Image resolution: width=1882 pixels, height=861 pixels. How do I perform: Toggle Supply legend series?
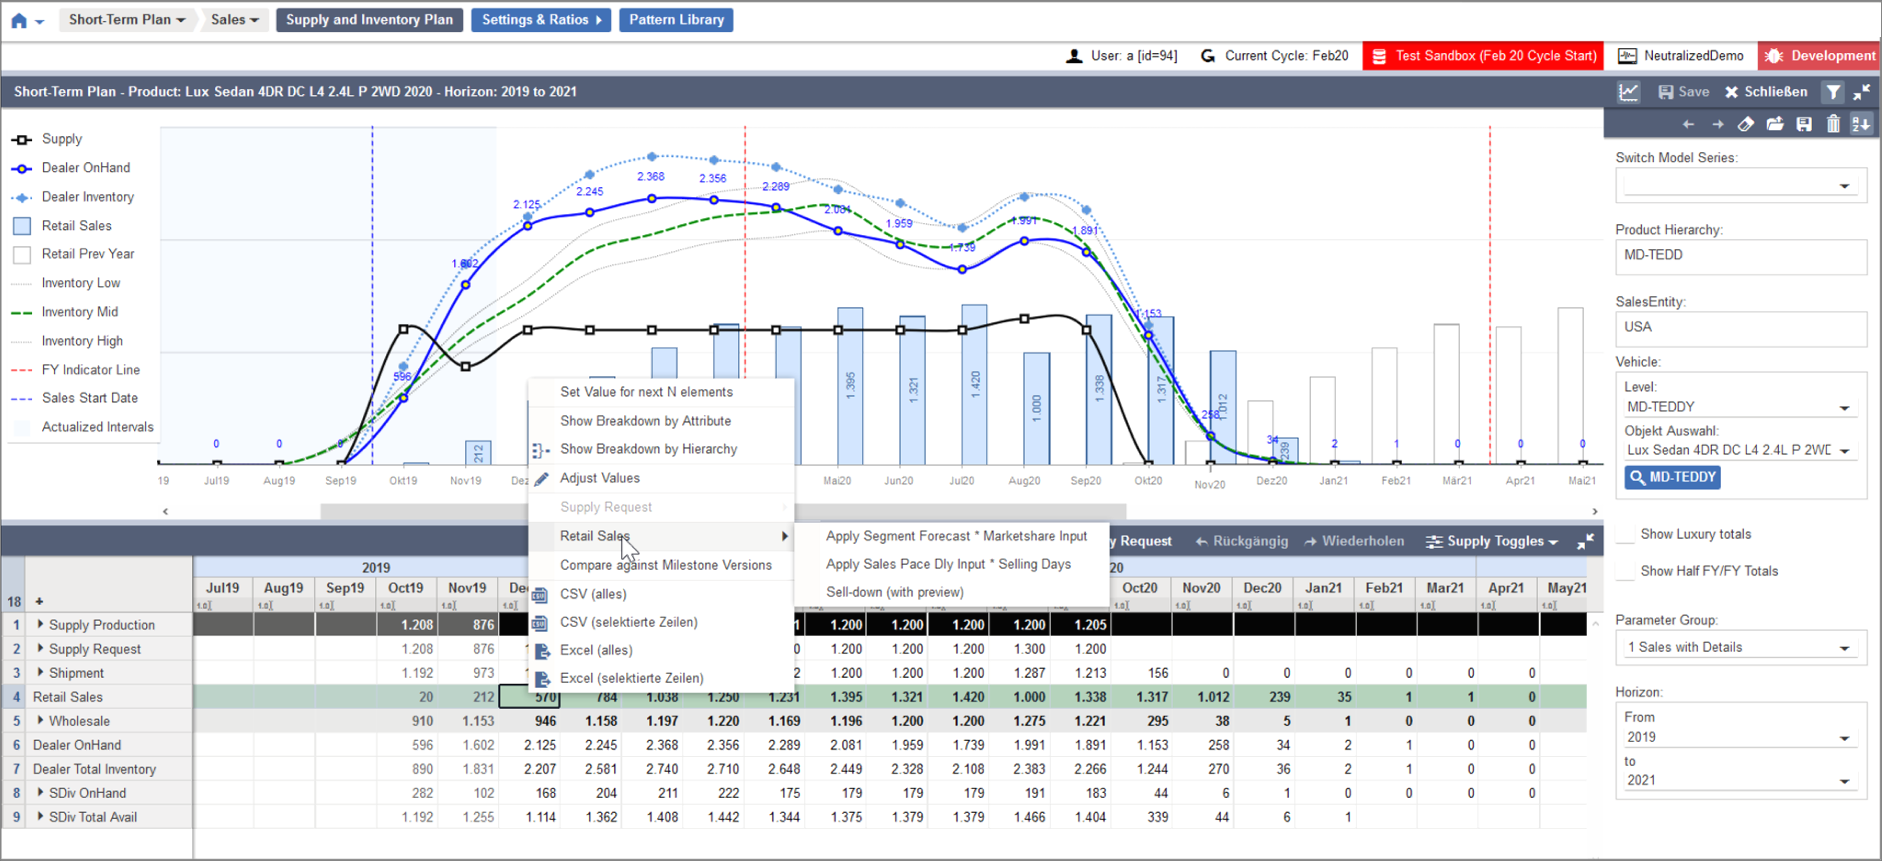pos(47,139)
